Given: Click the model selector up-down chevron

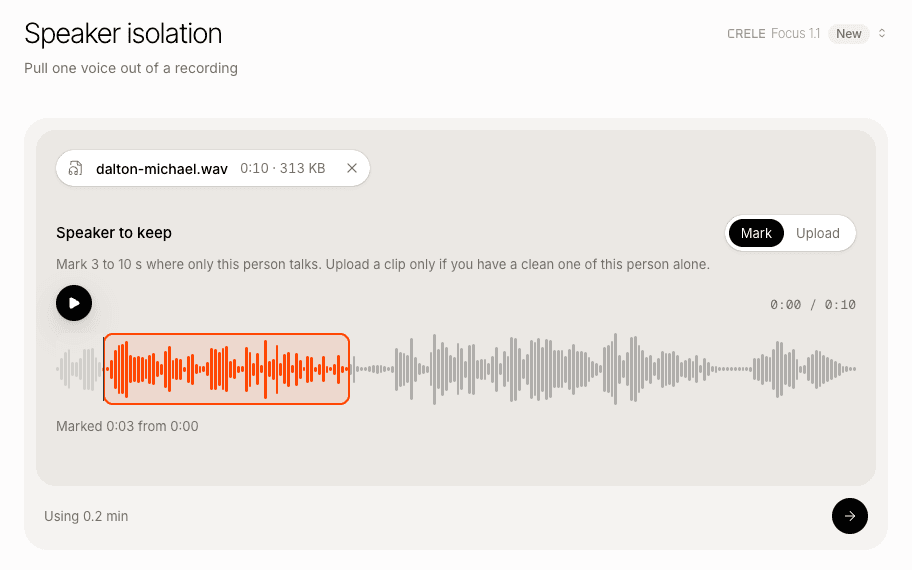Looking at the screenshot, I should 882,34.
